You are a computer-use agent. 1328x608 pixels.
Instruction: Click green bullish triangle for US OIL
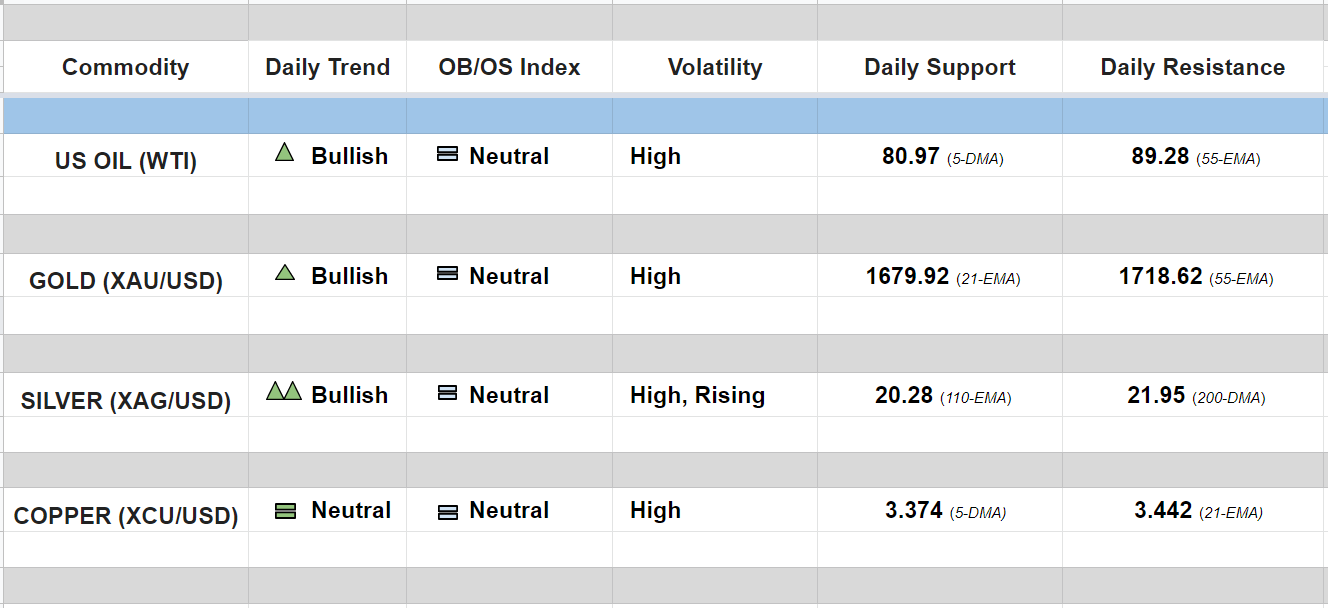284,153
